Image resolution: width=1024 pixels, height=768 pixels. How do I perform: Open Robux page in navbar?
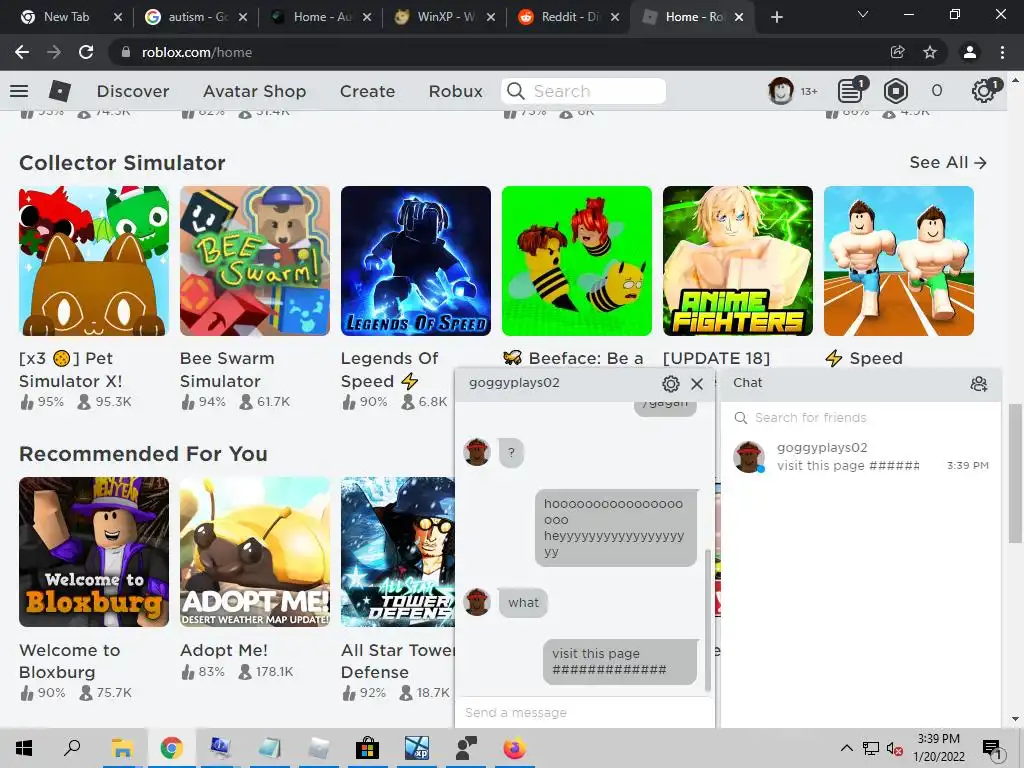click(455, 91)
